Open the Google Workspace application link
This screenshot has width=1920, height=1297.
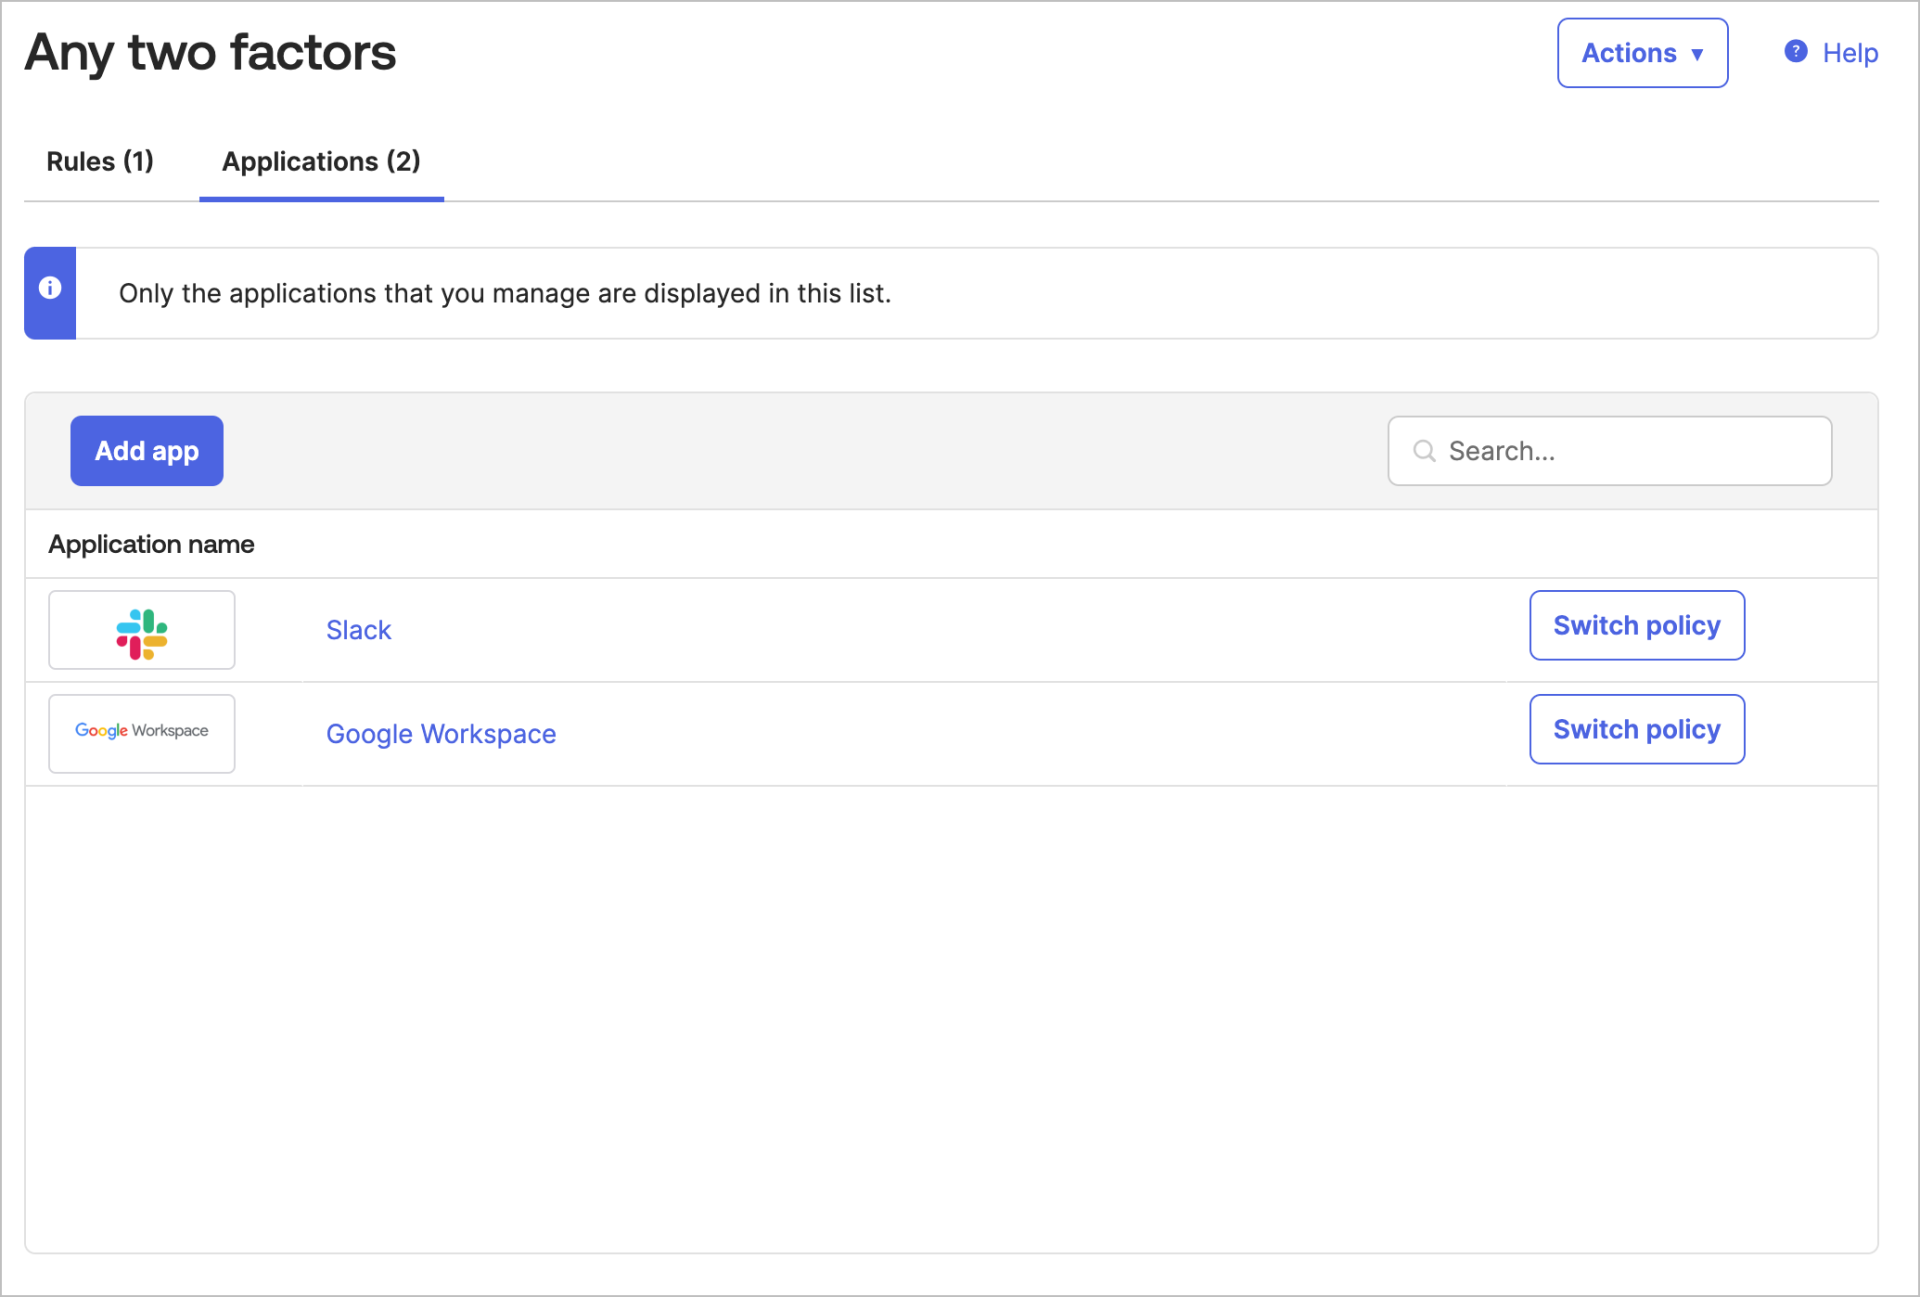[x=440, y=733]
